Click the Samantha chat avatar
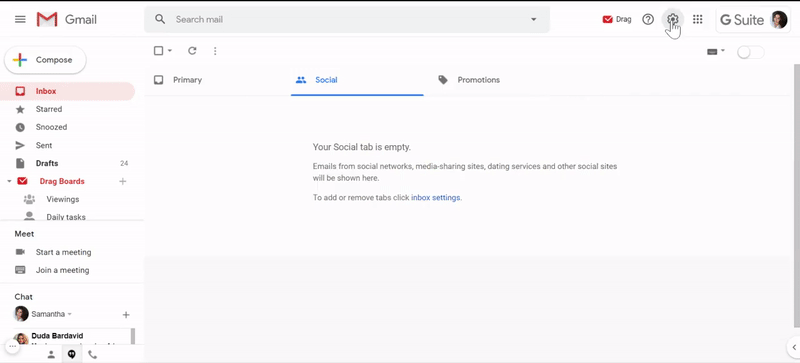This screenshot has height=363, width=800. (21, 314)
